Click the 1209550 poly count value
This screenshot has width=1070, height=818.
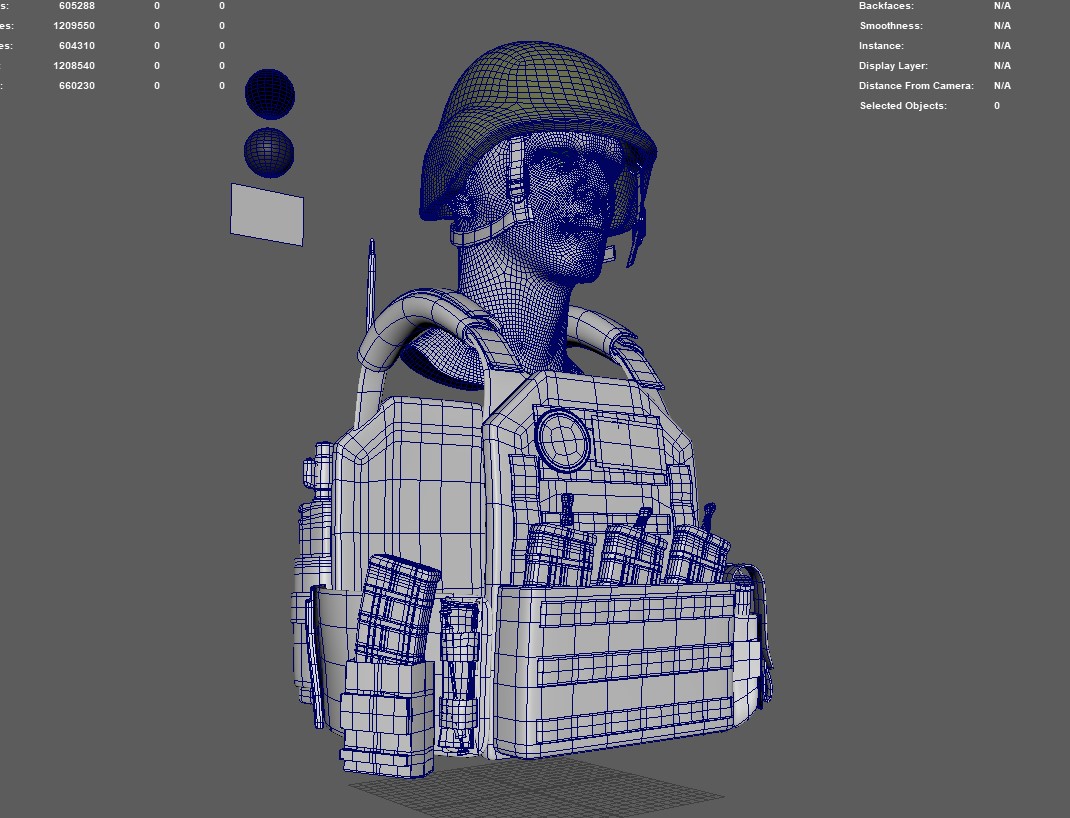pyautogui.click(x=74, y=26)
